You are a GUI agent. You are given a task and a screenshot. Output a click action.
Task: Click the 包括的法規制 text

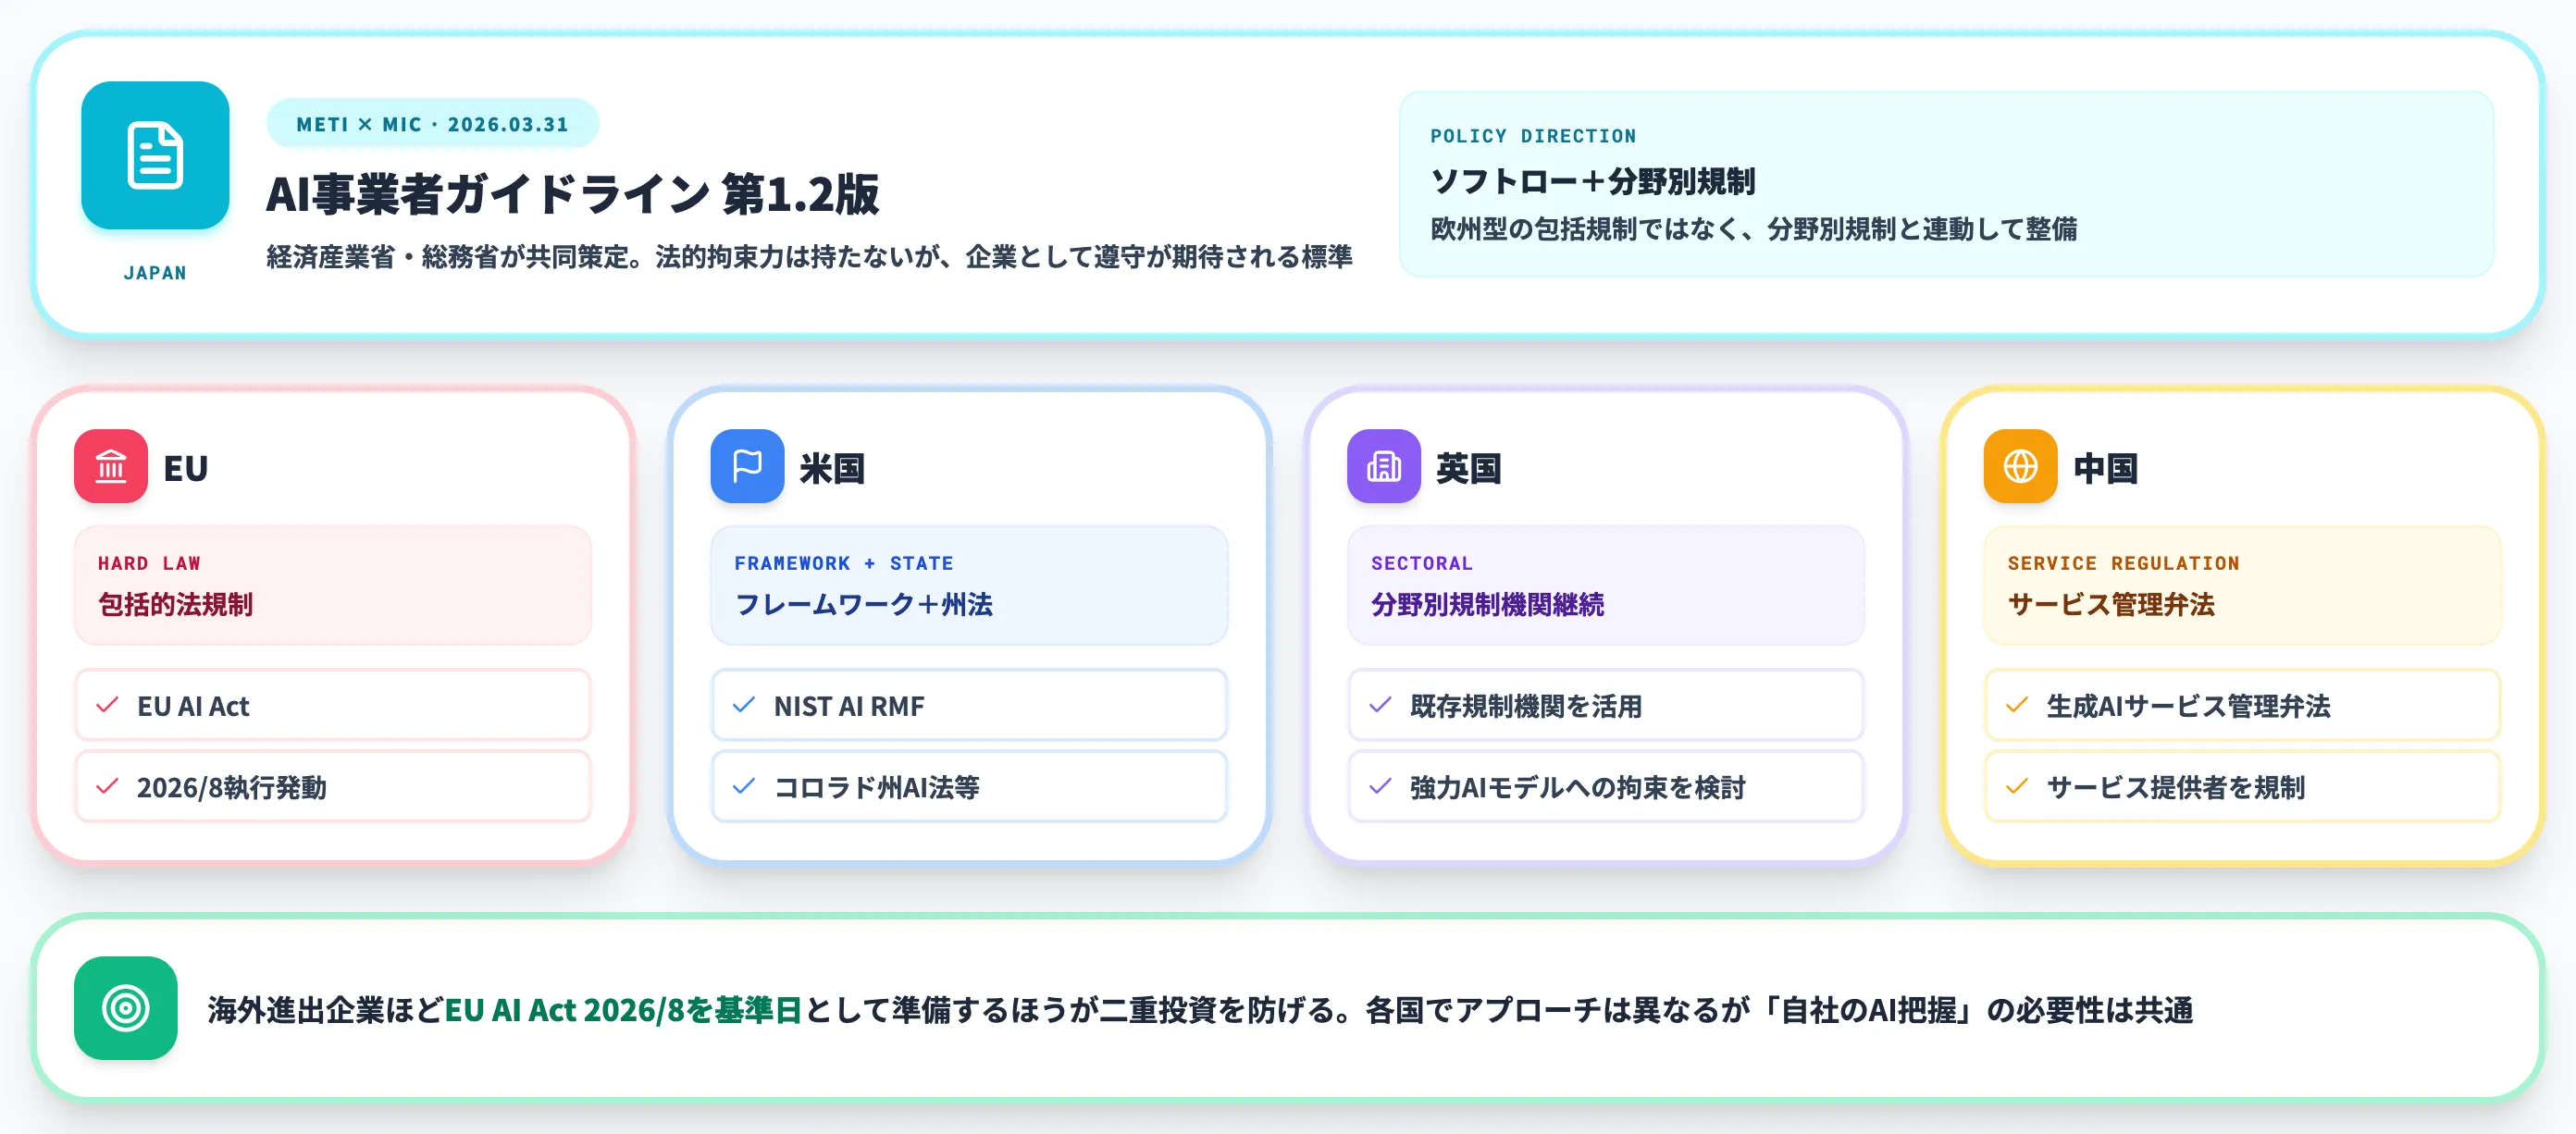[175, 604]
